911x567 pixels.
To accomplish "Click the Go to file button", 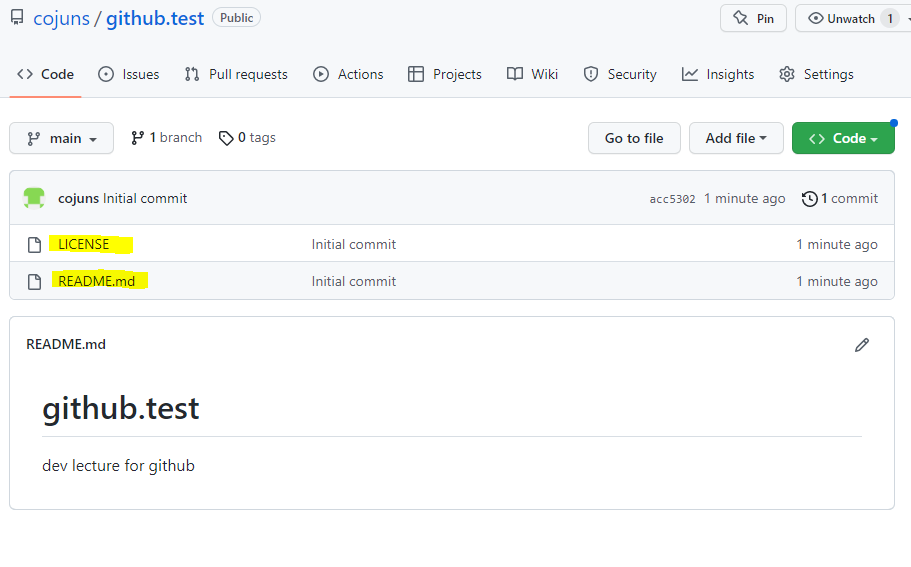I will coord(634,138).
